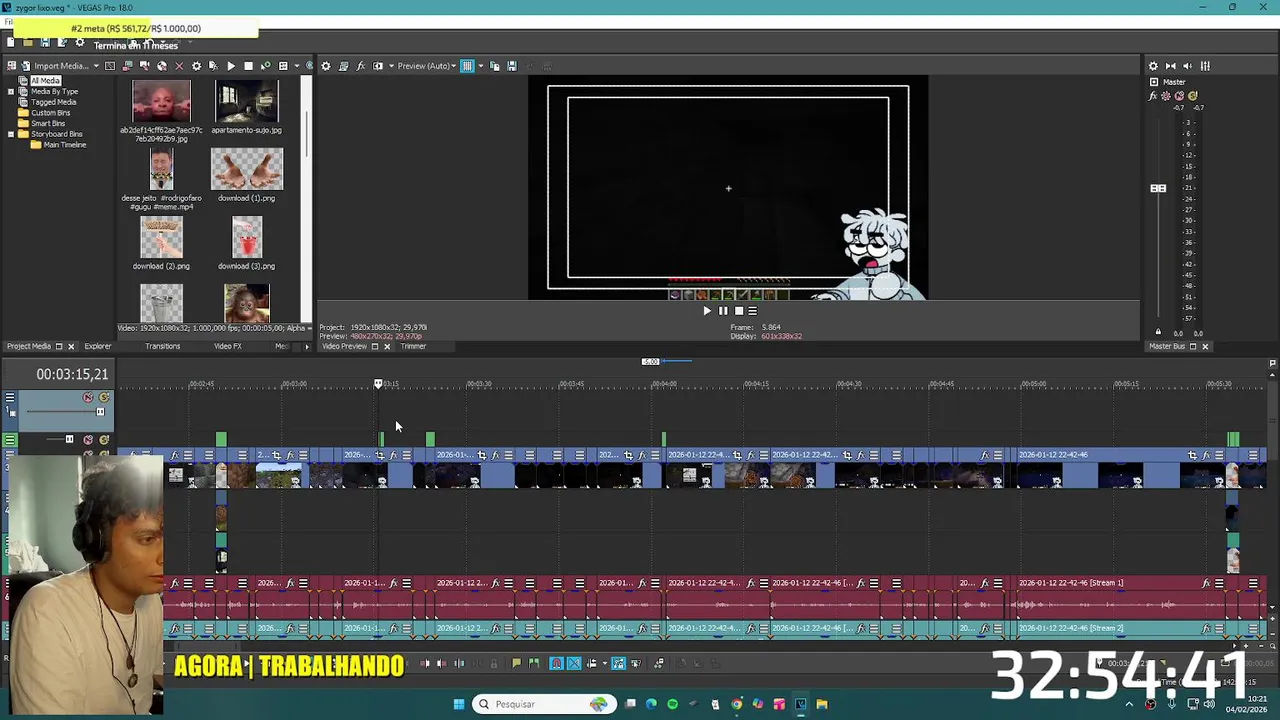Copy snapshot to clipboard icon
Screen dimensions: 1280x720
495,66
